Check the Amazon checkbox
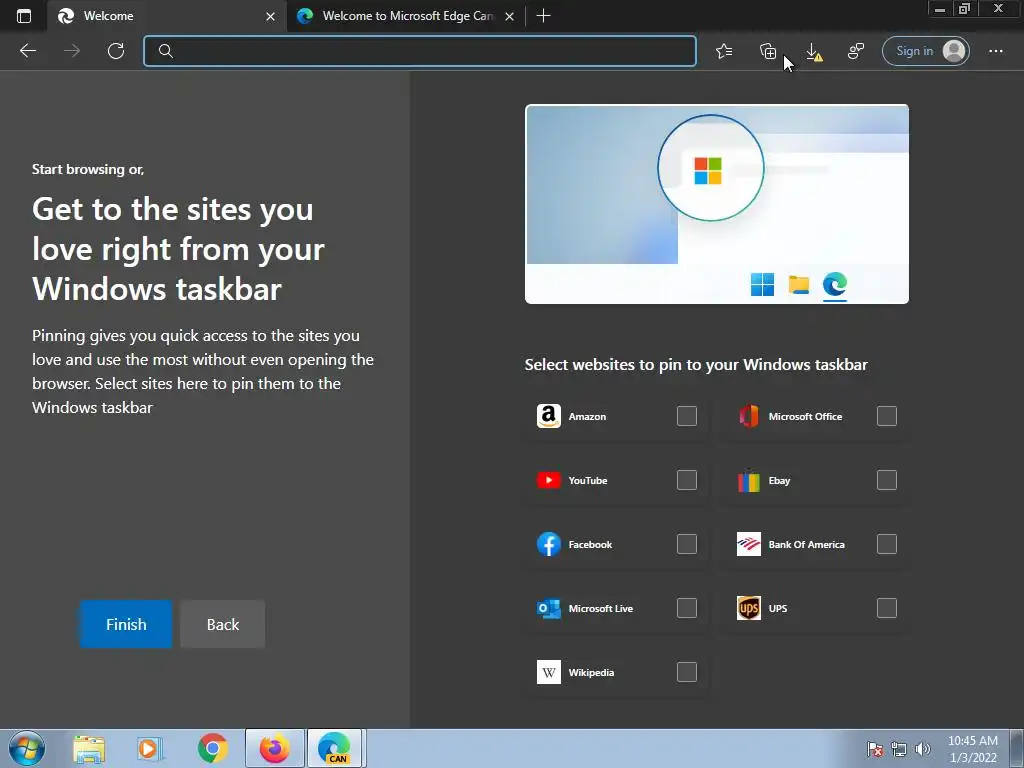Screen dimensions: 1024x768 [x=686, y=416]
